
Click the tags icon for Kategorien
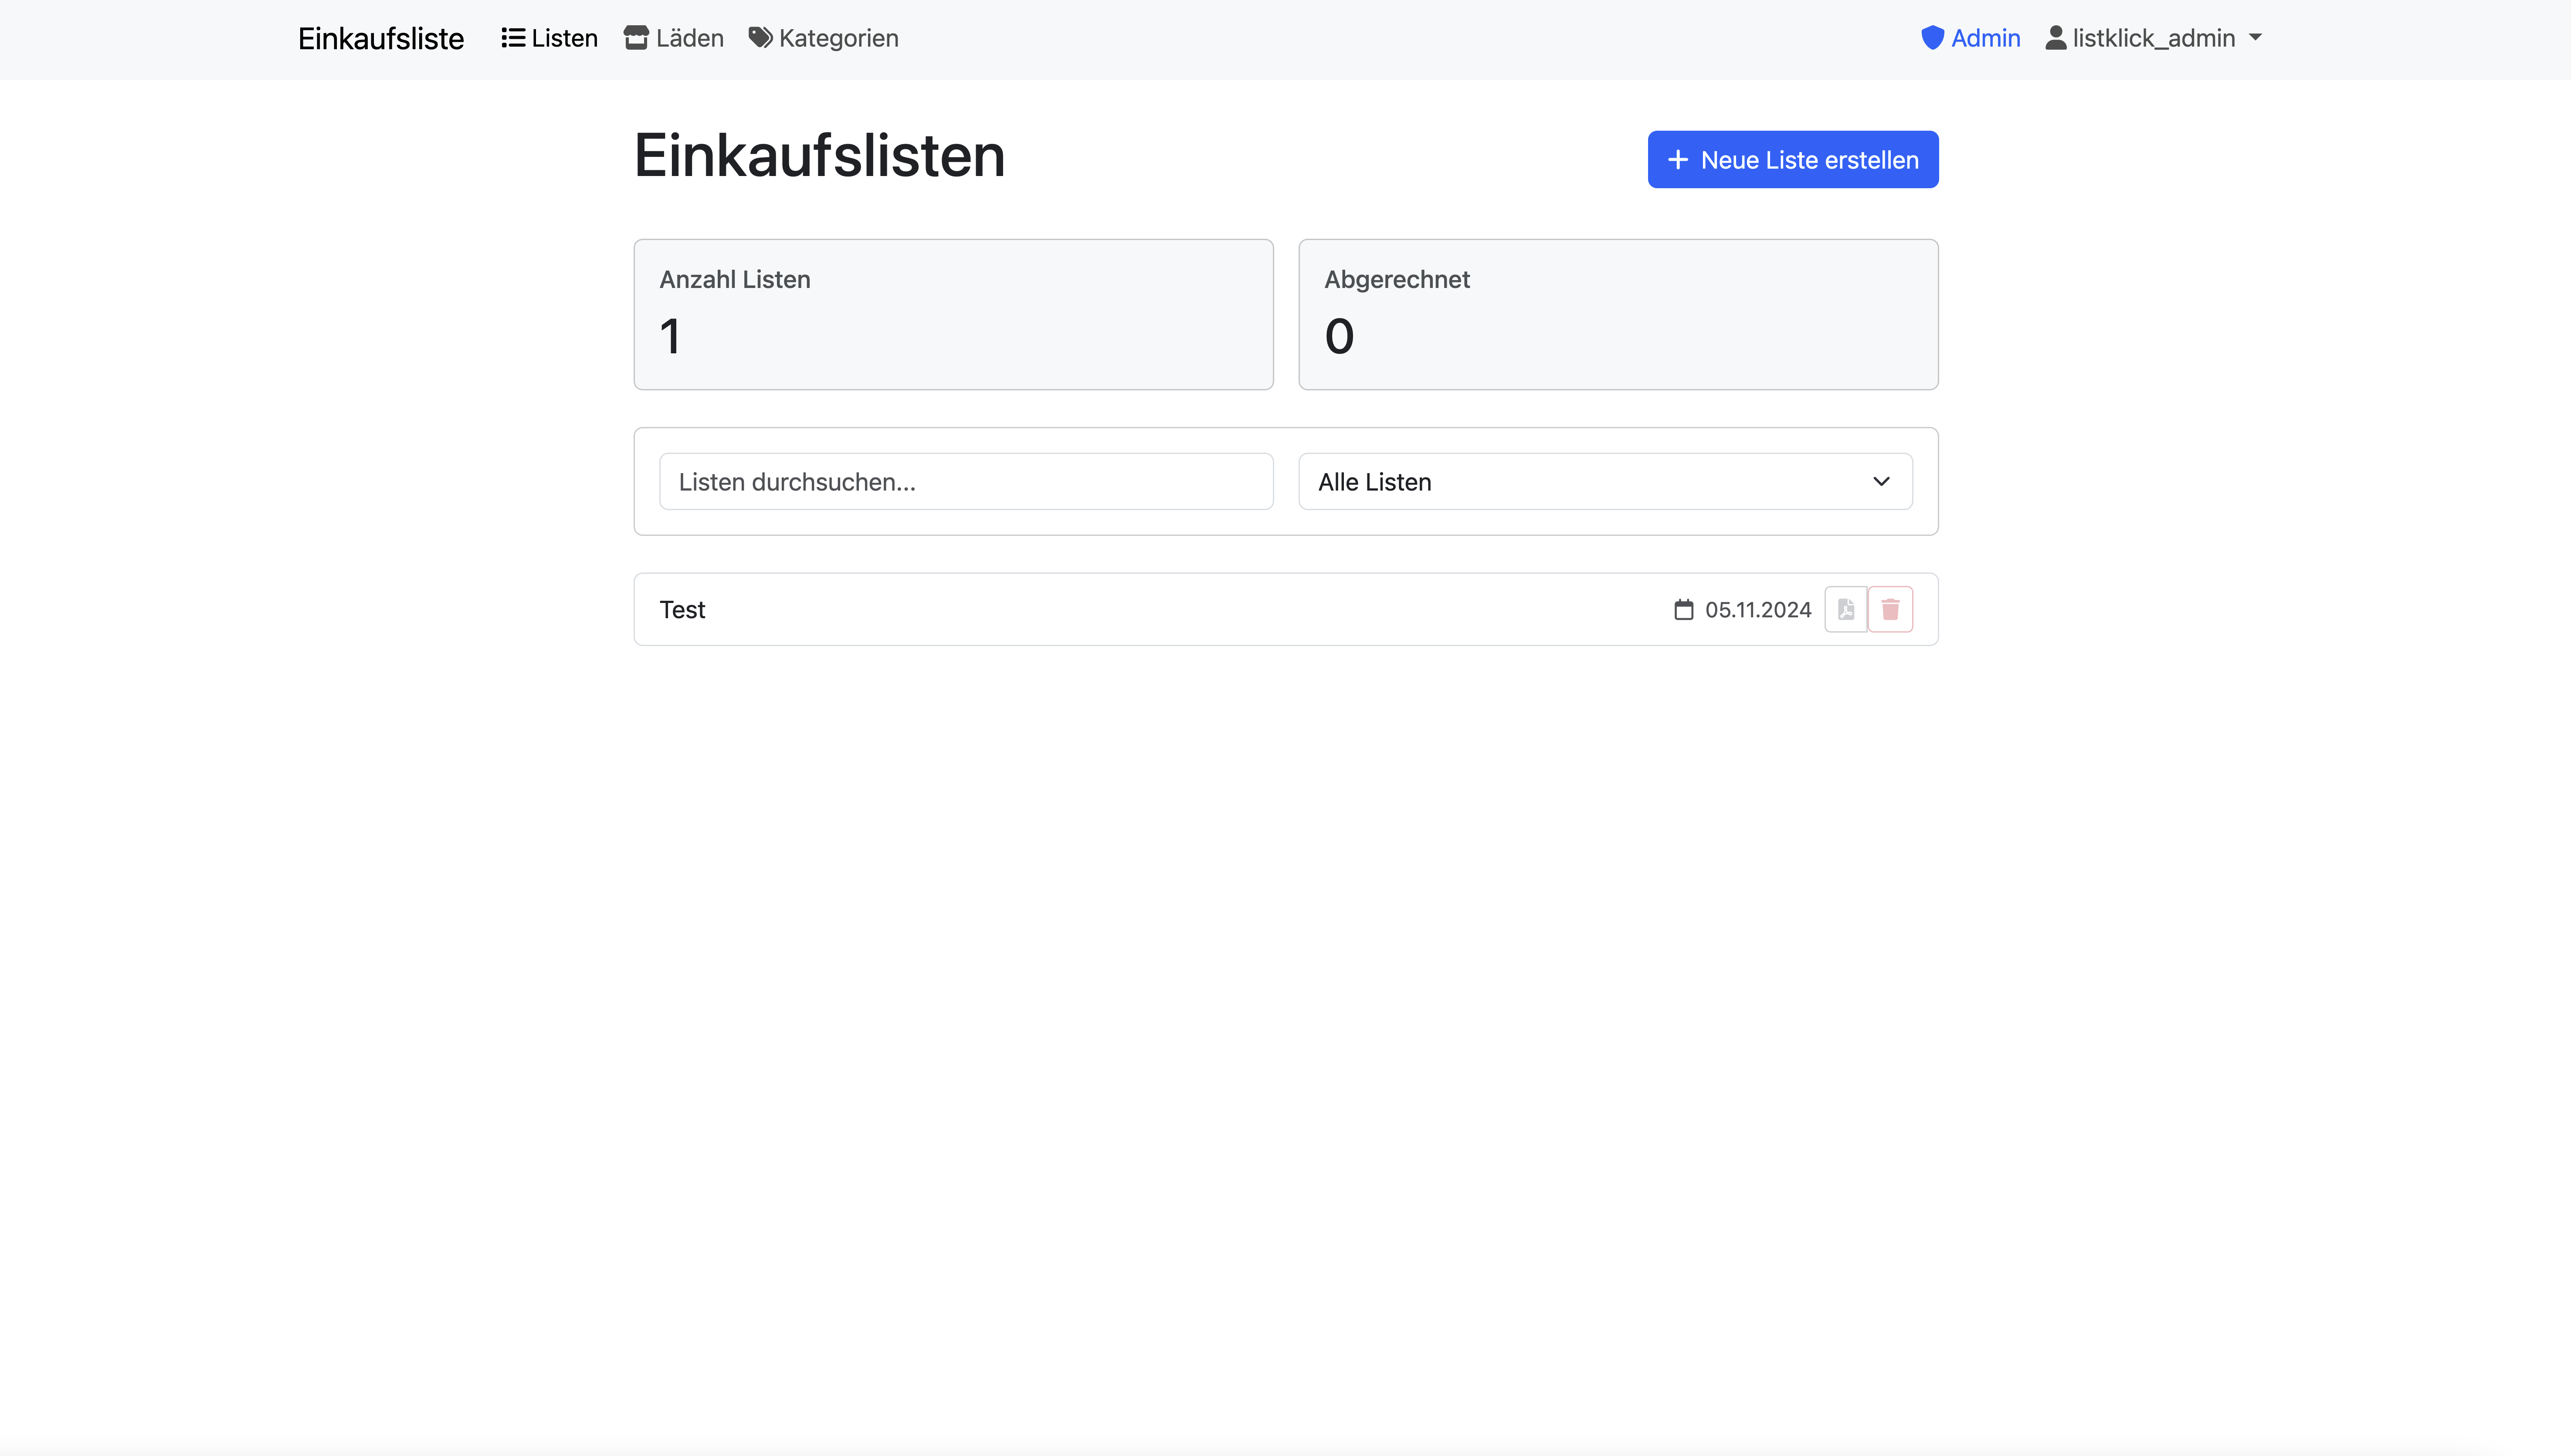760,38
